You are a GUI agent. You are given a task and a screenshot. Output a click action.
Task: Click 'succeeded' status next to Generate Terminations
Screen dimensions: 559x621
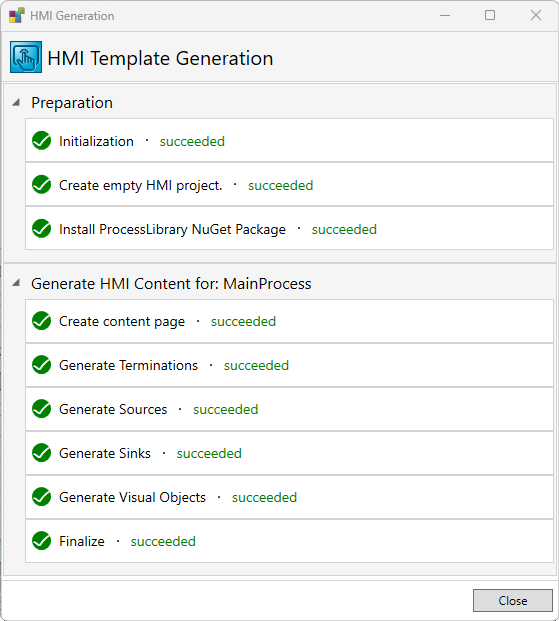(x=256, y=366)
